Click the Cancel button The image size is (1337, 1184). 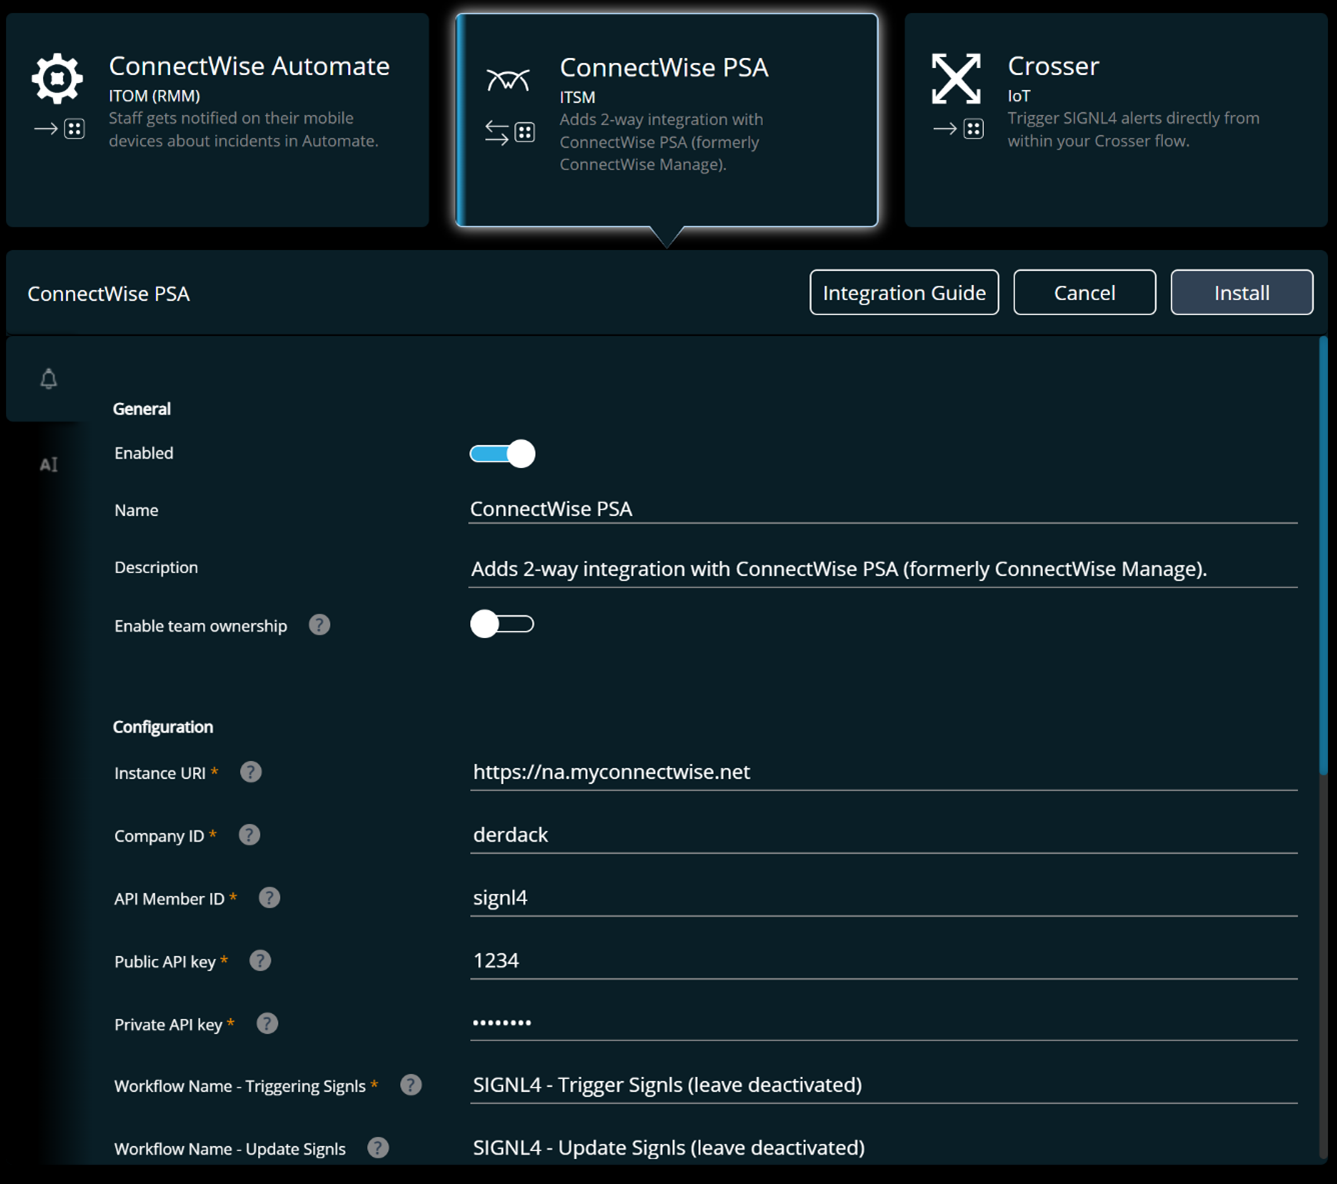[x=1084, y=292]
